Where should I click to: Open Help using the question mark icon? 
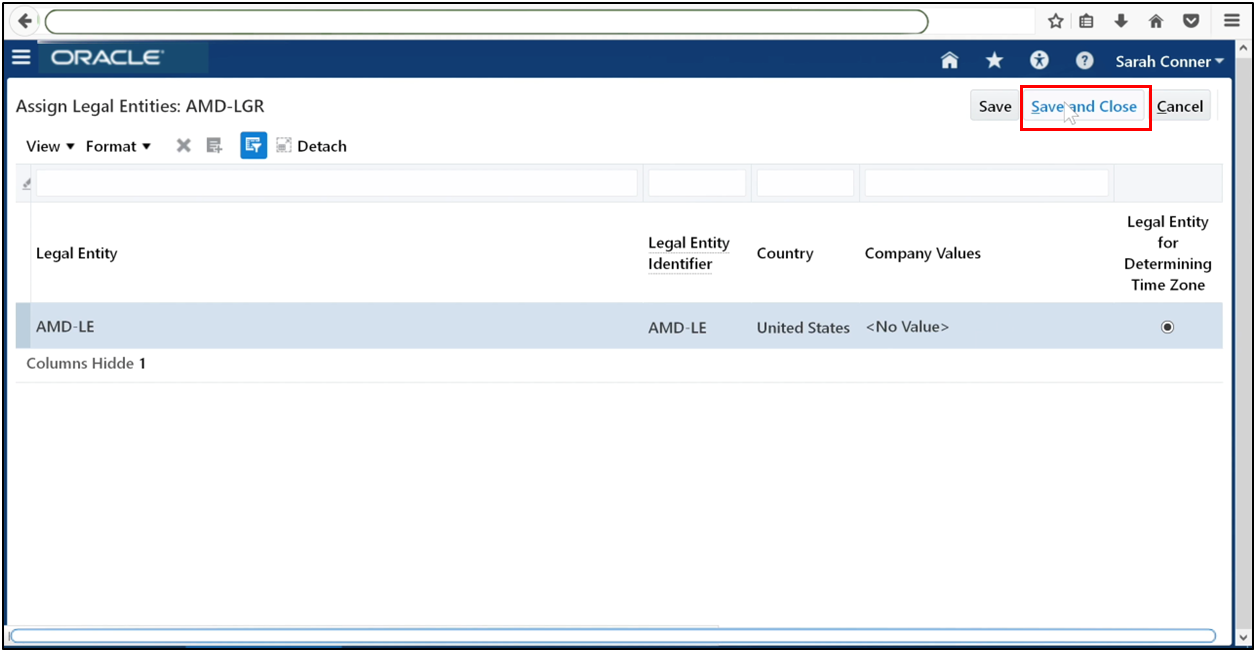point(1084,60)
